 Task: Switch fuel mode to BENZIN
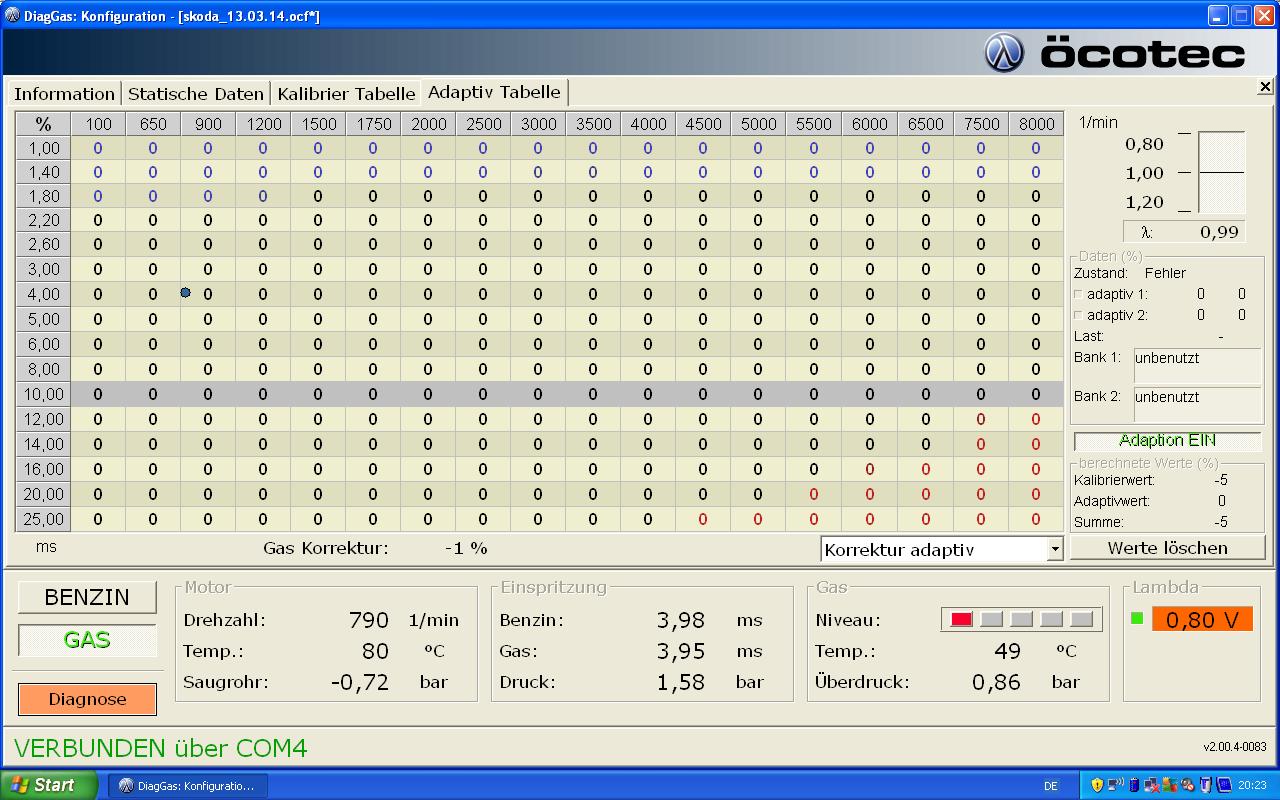[87, 597]
